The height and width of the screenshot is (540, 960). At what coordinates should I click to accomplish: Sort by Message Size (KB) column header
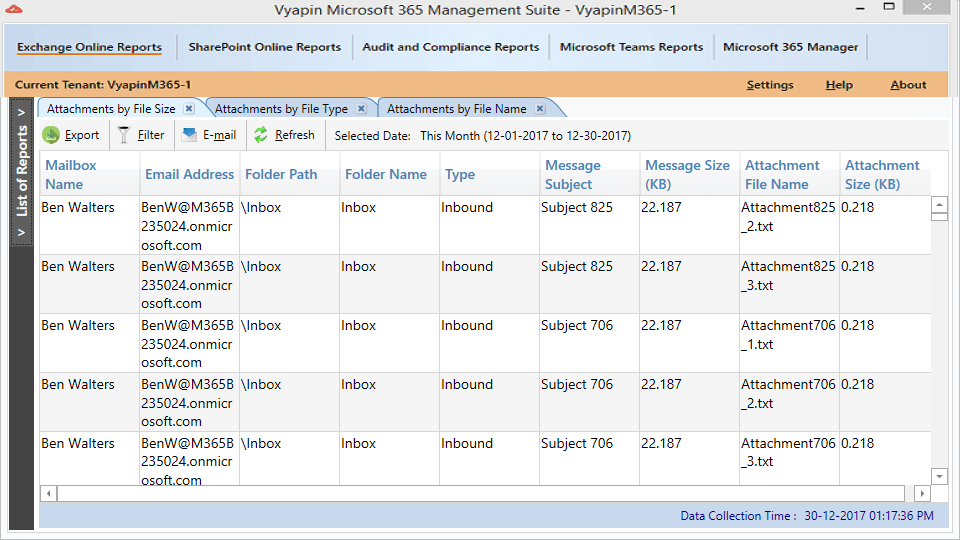[689, 174]
